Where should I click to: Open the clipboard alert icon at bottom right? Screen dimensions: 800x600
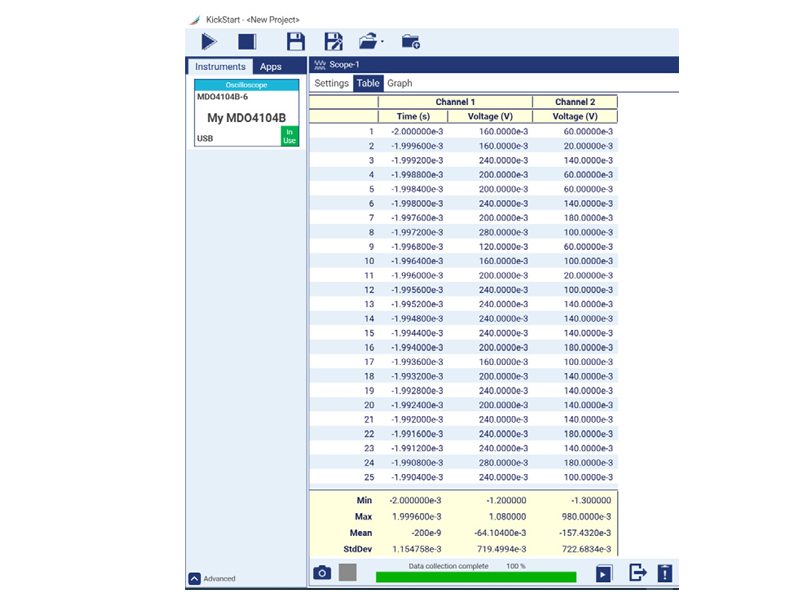coord(665,573)
